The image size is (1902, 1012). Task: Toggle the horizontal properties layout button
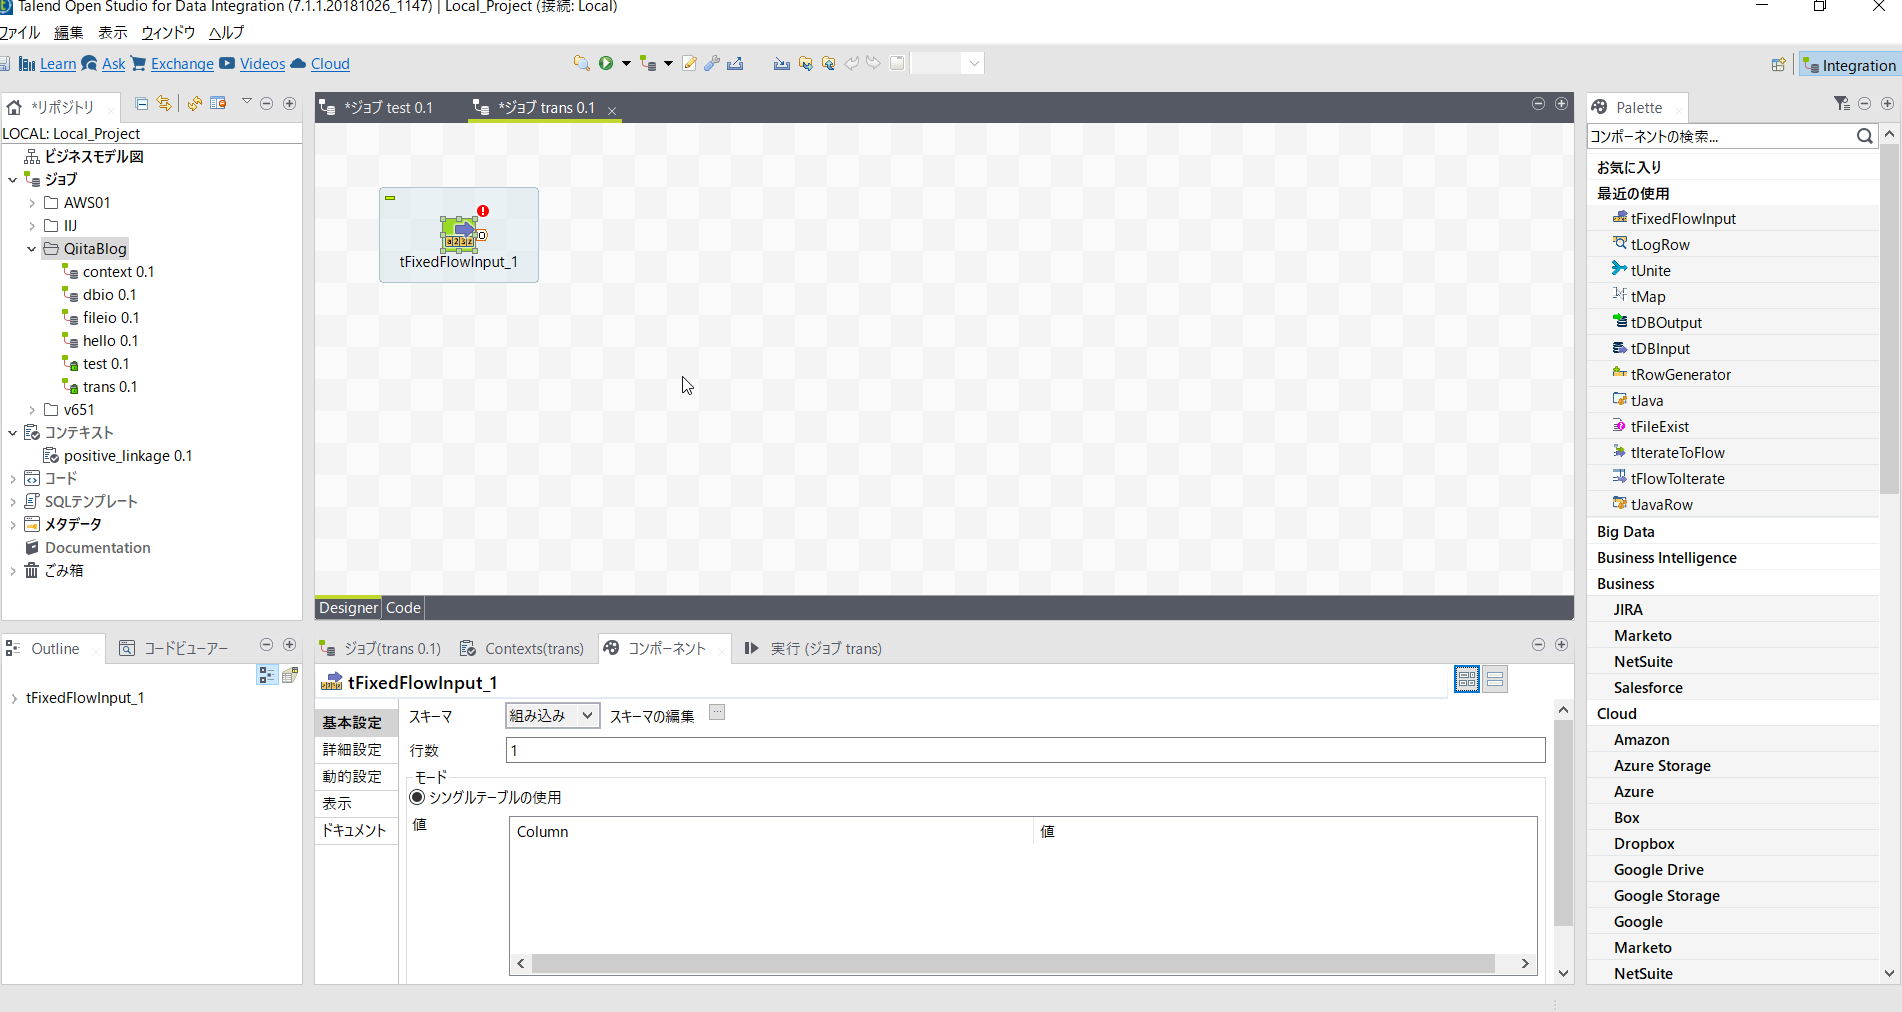(x=1494, y=679)
